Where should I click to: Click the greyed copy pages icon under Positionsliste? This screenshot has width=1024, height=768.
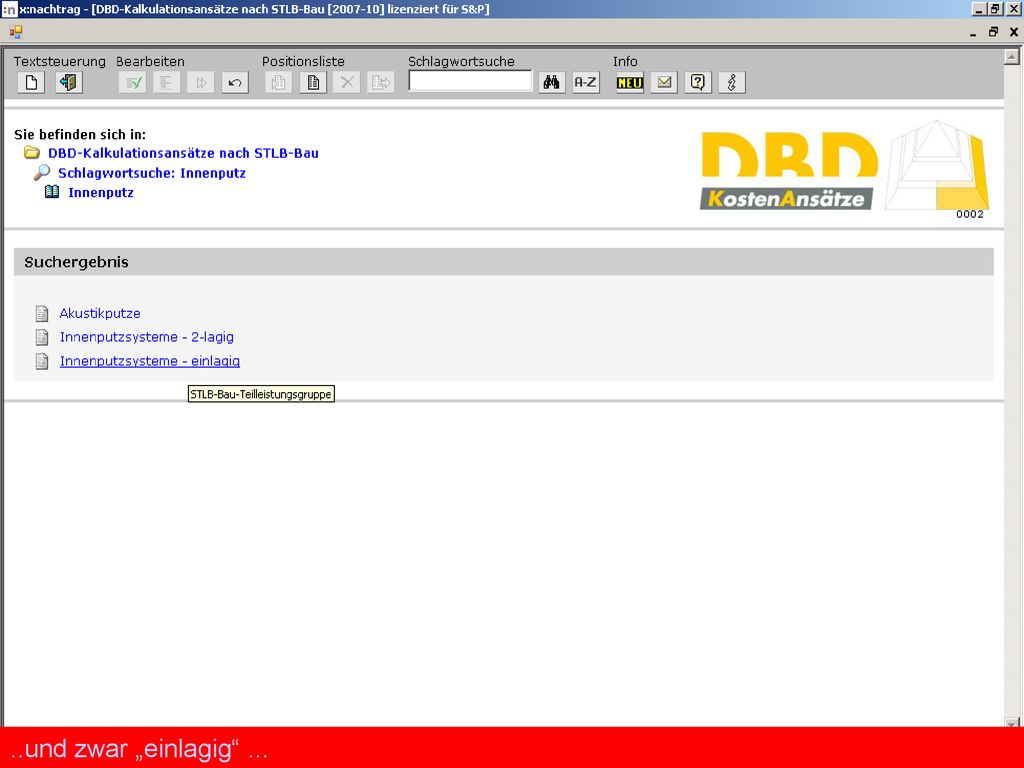click(278, 82)
